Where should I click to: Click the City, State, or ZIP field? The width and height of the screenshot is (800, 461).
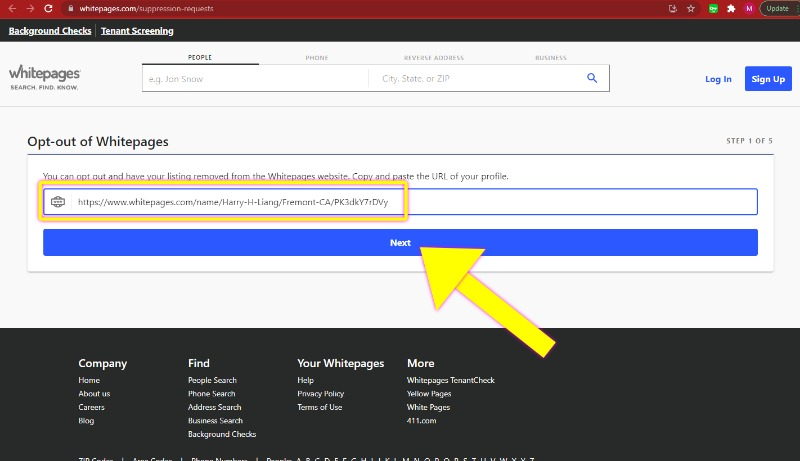[x=474, y=79]
